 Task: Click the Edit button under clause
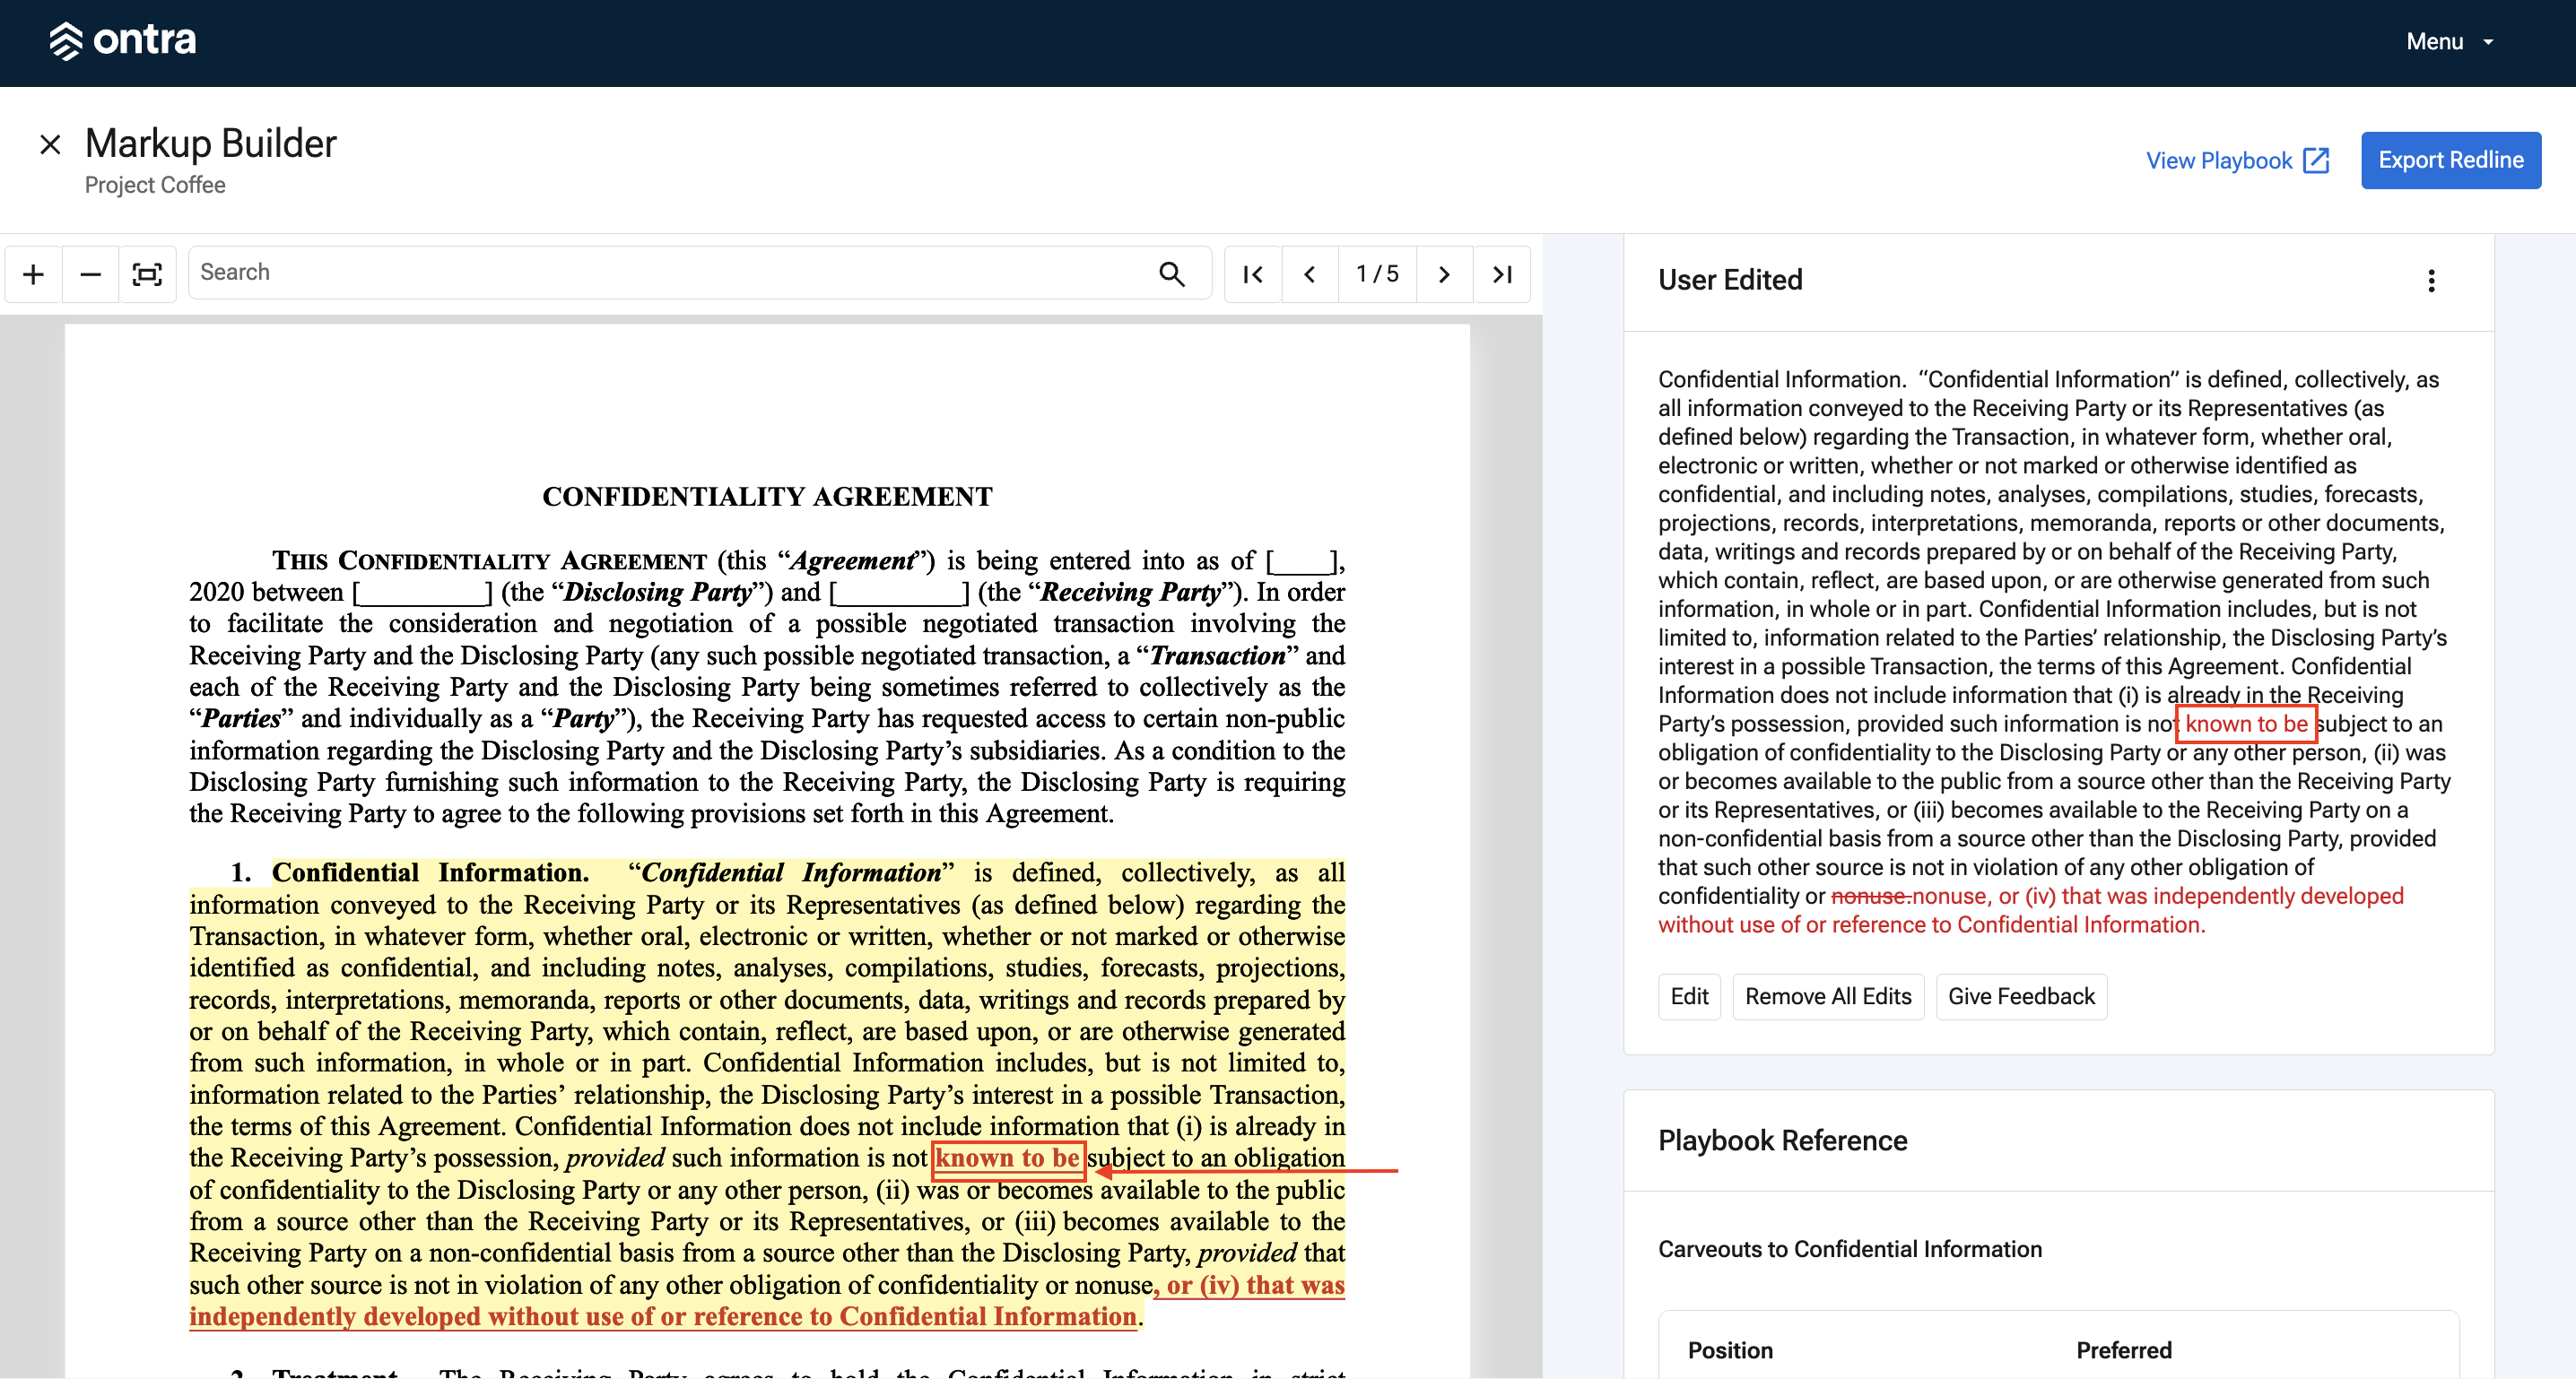[1689, 996]
